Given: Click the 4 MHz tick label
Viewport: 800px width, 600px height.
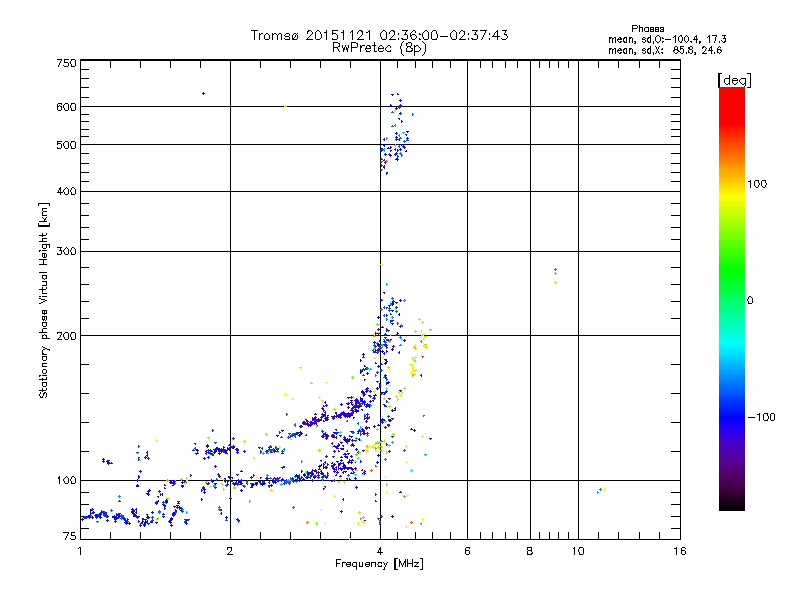Looking at the screenshot, I should [380, 551].
